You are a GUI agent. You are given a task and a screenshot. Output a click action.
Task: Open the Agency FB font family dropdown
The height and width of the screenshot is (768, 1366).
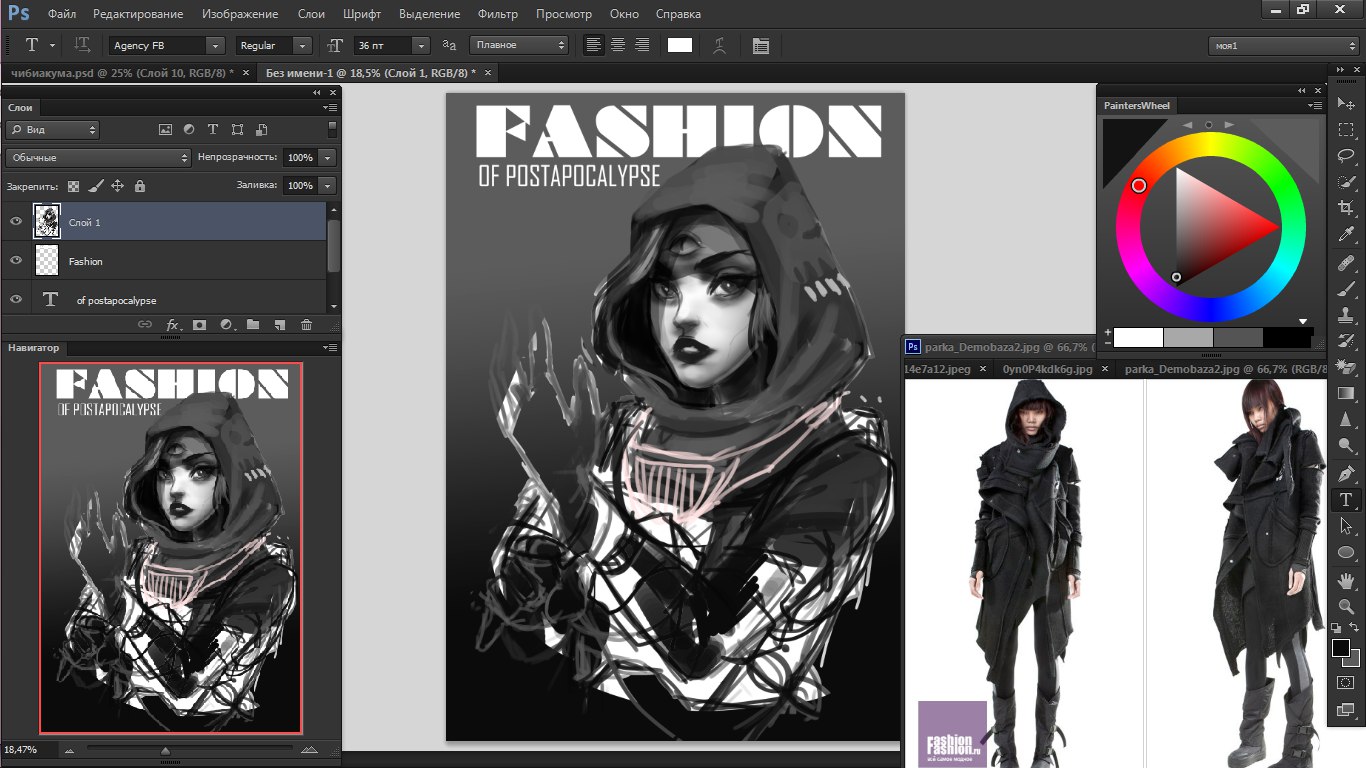[x=215, y=45]
